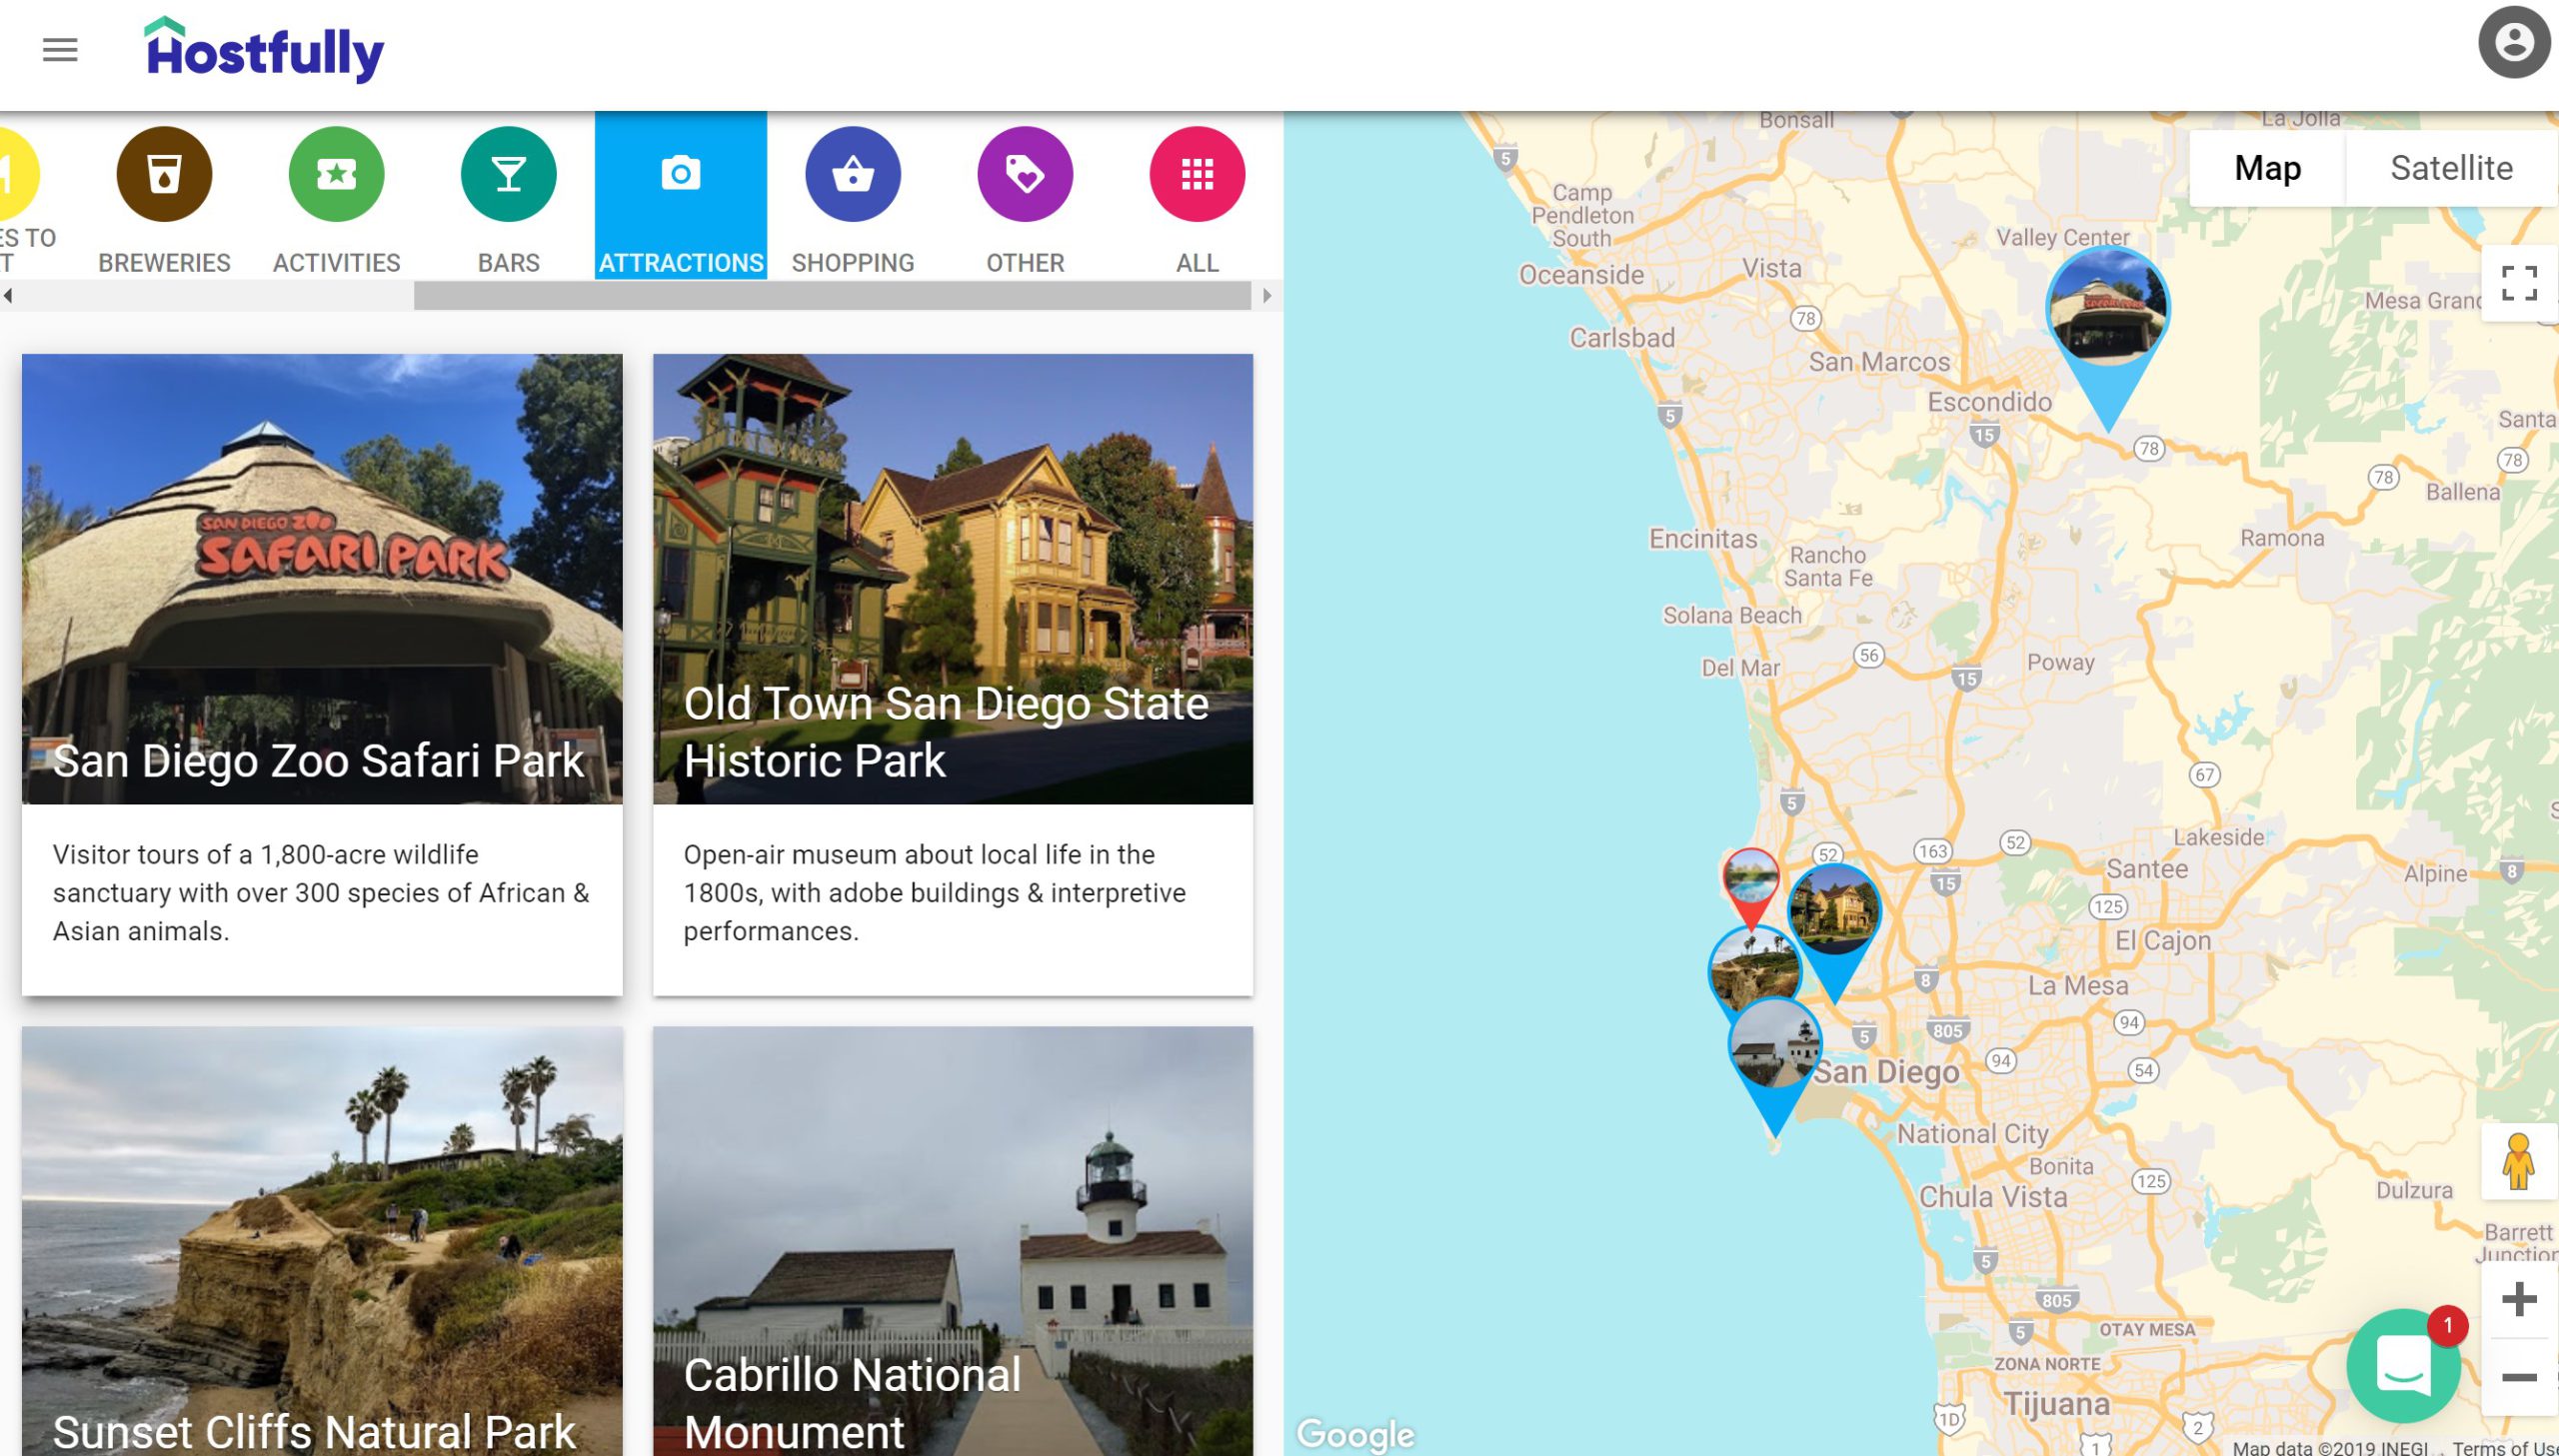Switch map to Map view
2559x1456 pixels.
point(2266,168)
